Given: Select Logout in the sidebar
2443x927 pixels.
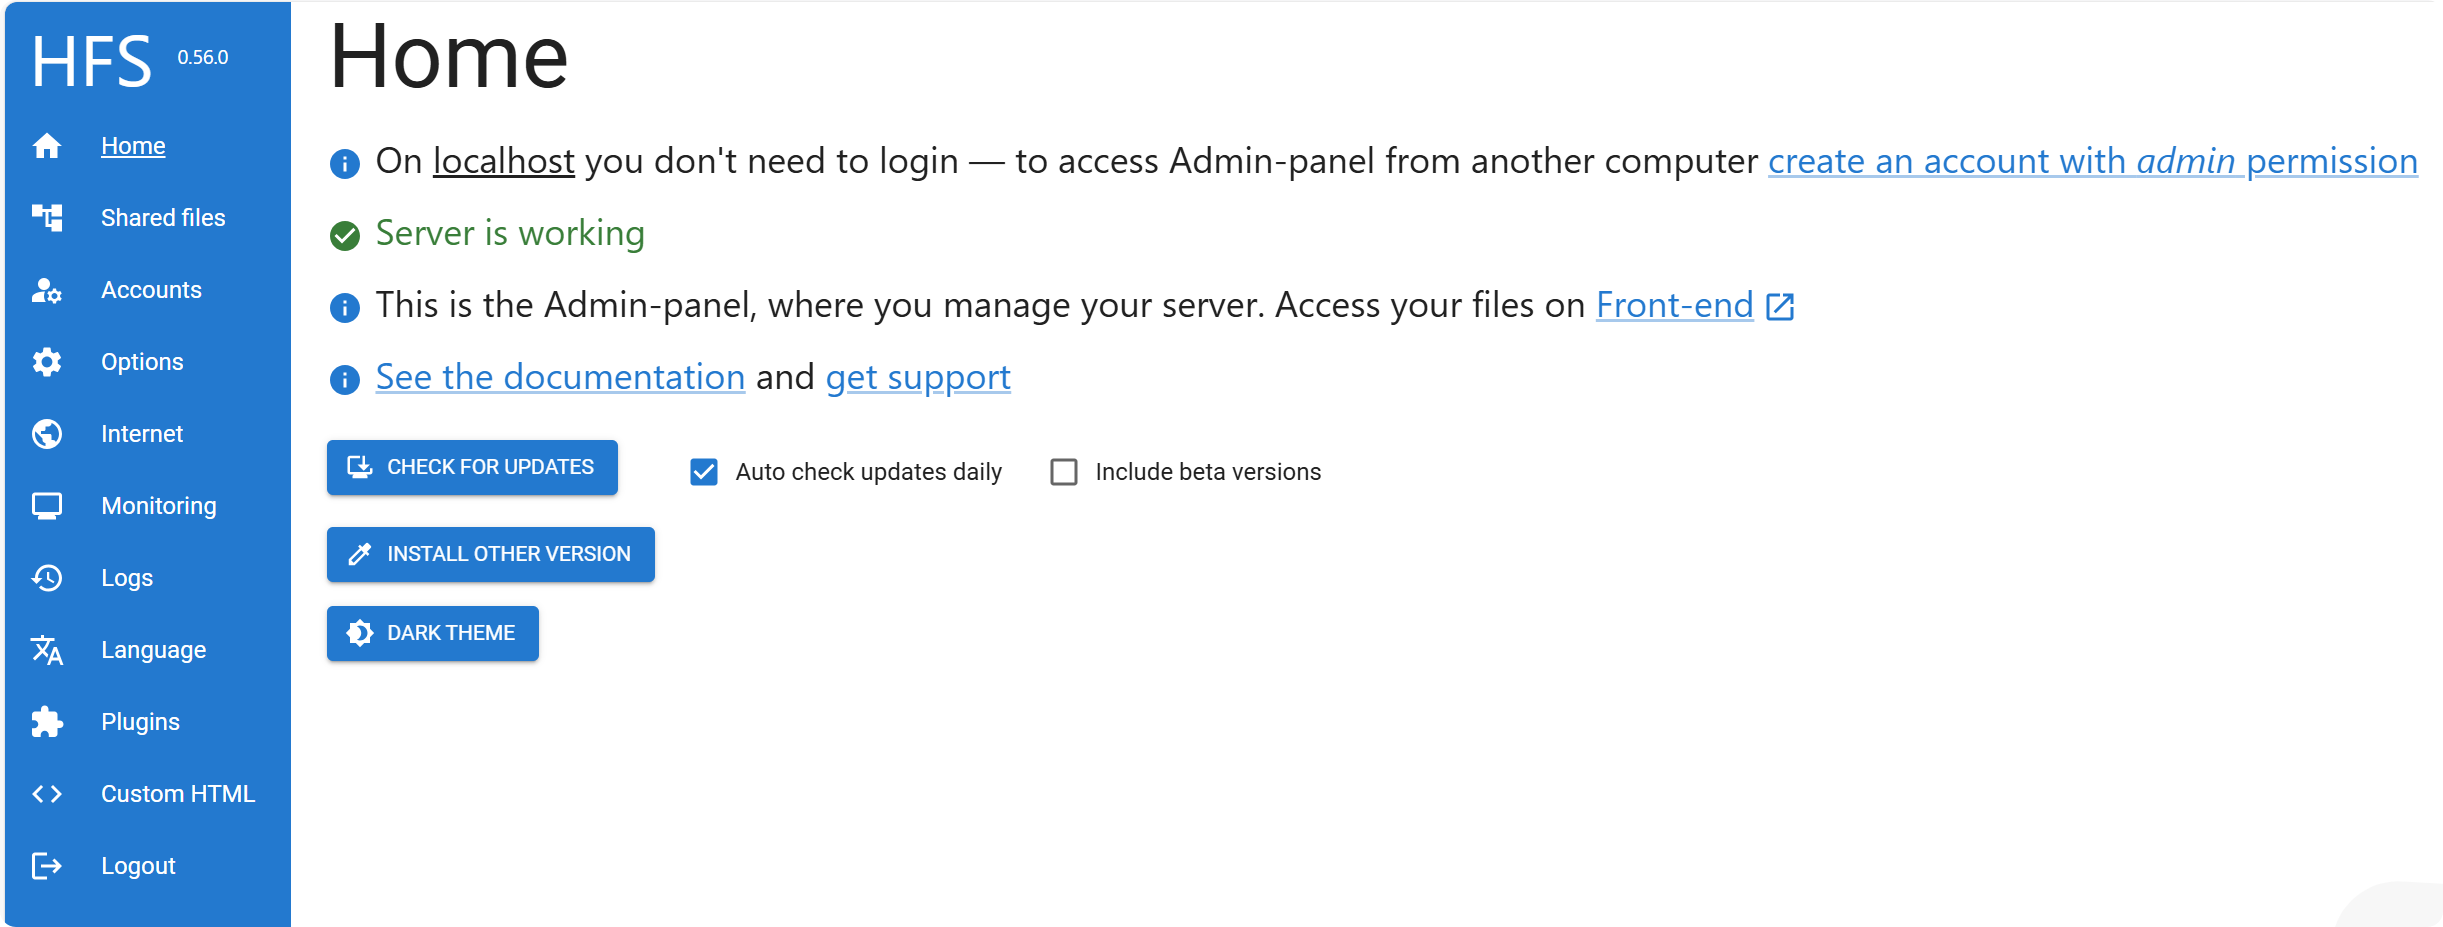Looking at the screenshot, I should click(x=138, y=866).
